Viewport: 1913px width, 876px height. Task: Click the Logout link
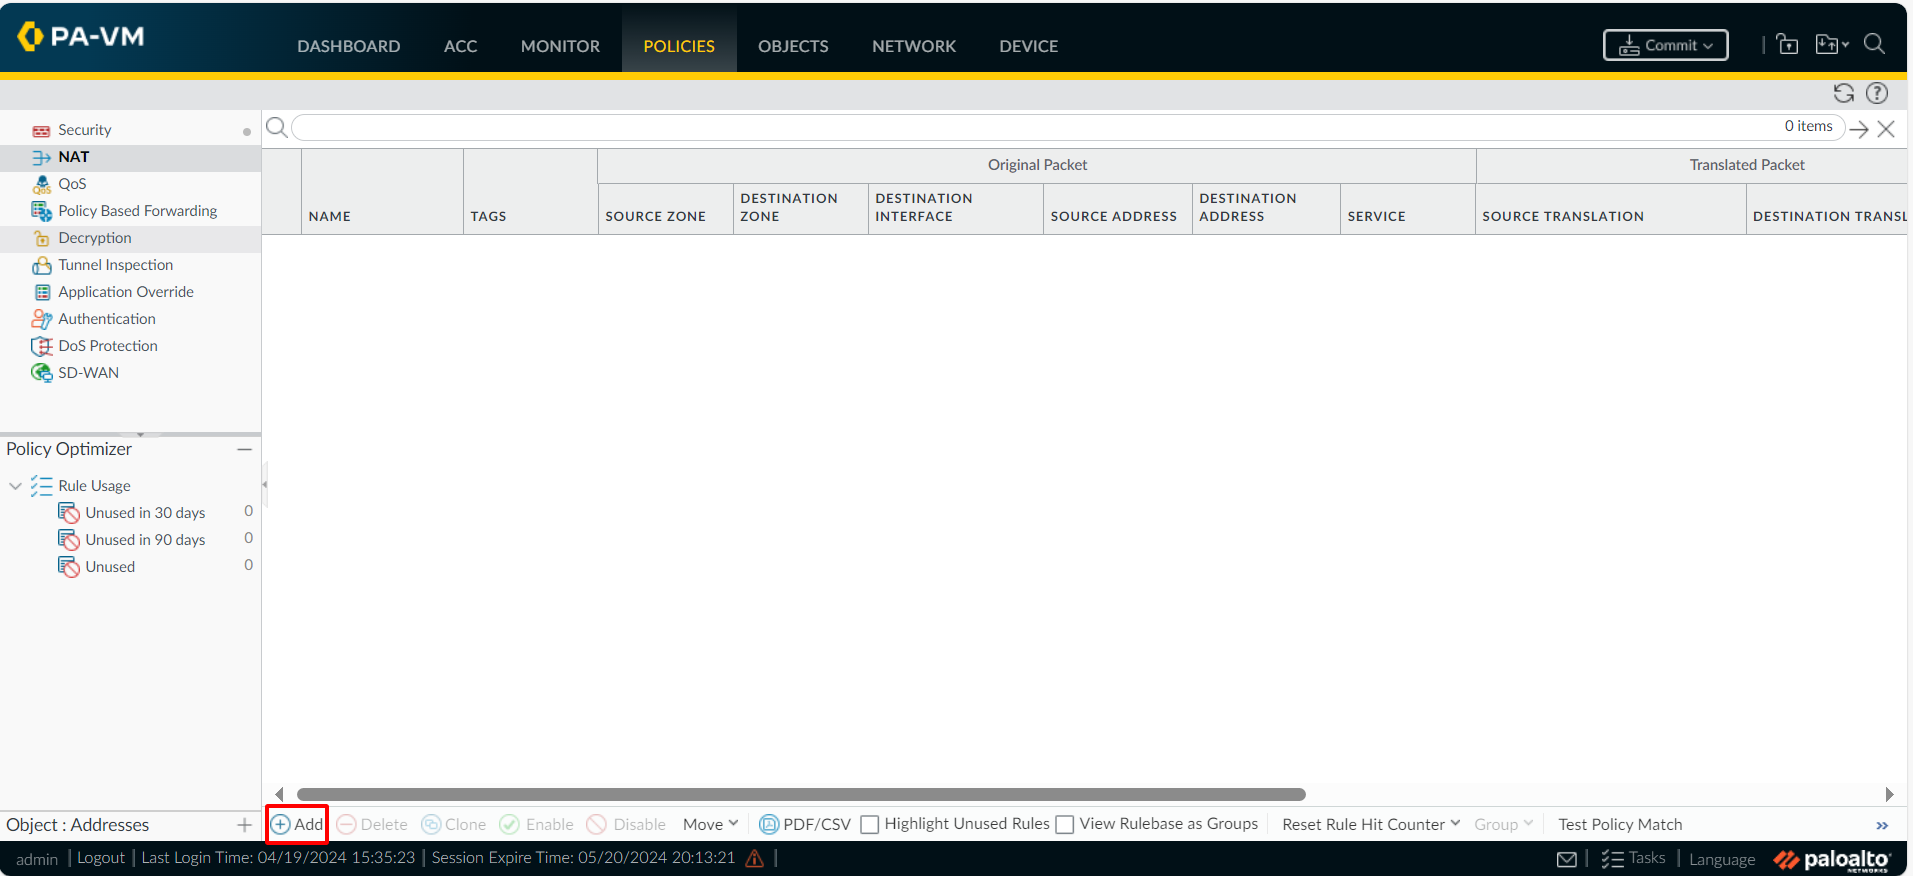[x=101, y=858]
